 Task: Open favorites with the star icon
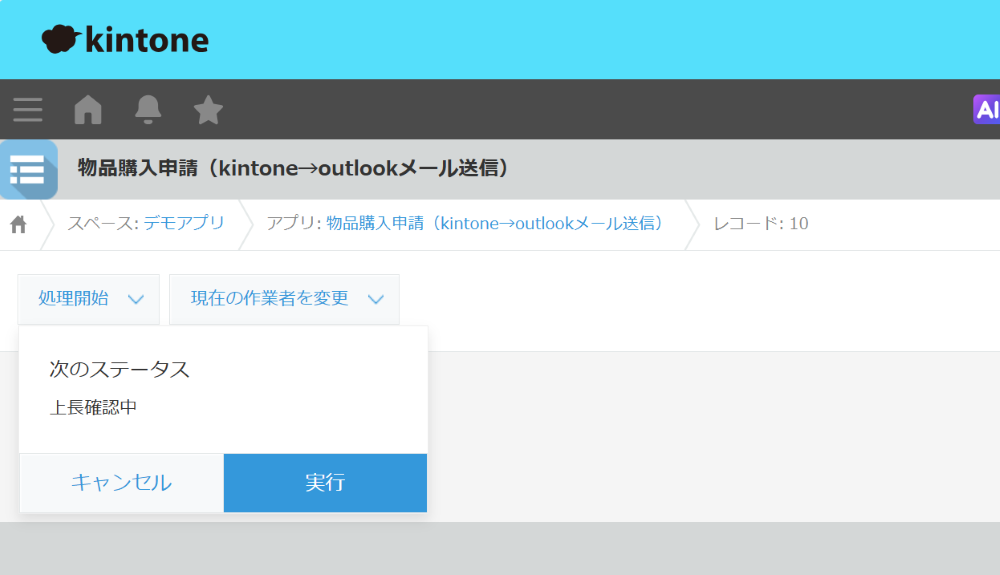[208, 109]
